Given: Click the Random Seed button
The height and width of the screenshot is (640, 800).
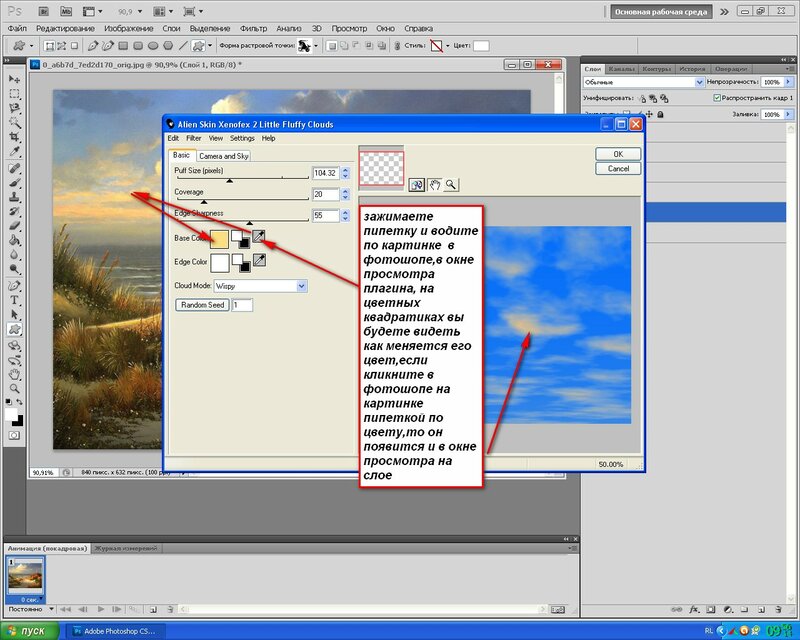Looking at the screenshot, I should [x=202, y=305].
